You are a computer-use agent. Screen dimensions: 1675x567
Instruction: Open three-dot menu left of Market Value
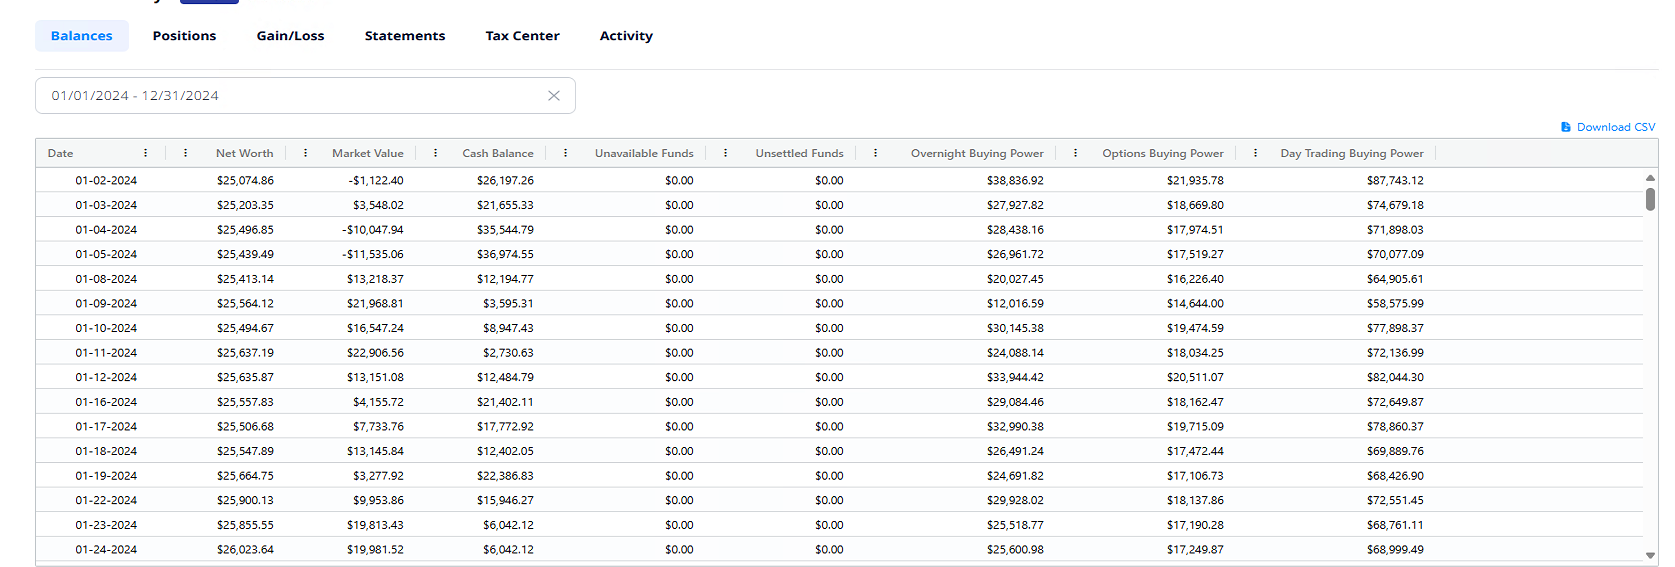click(306, 153)
